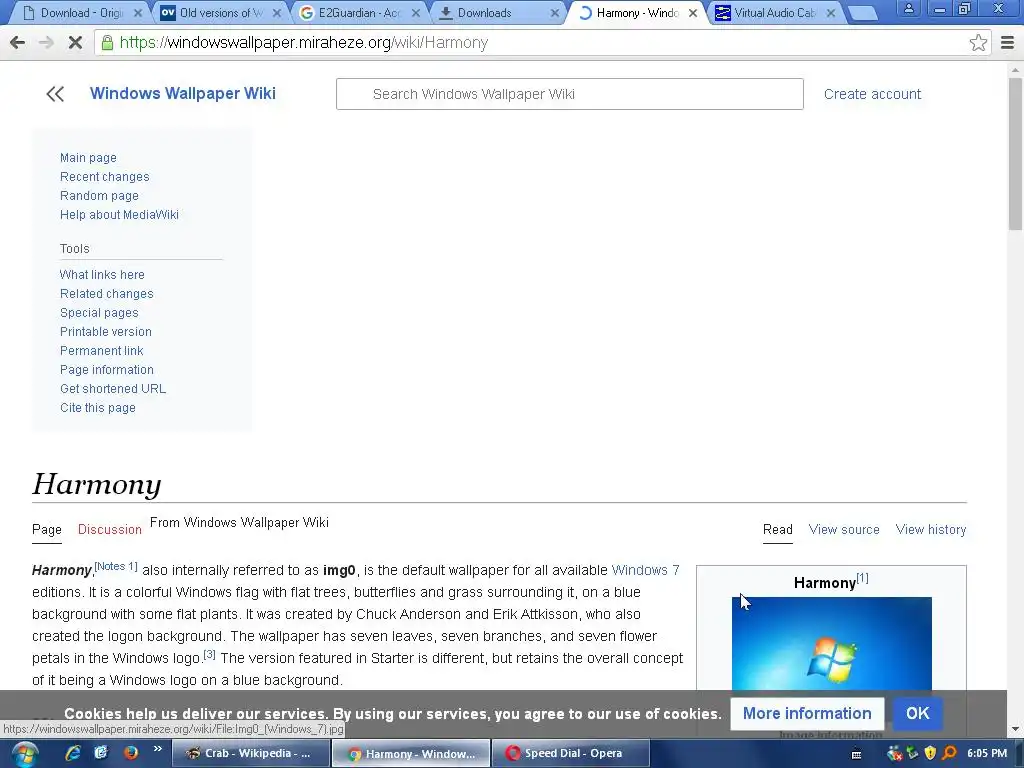The width and height of the screenshot is (1024, 768).
Task: Open Special pages link
Action: point(99,313)
